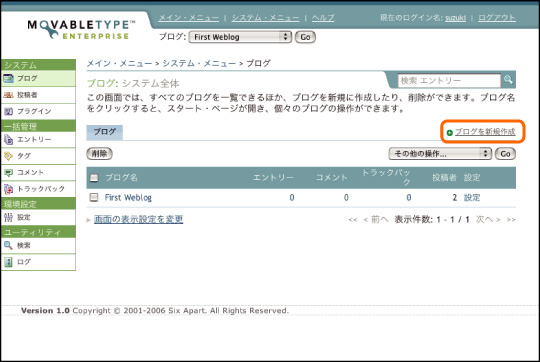Click the エントリー document icon in sidebar

point(8,139)
